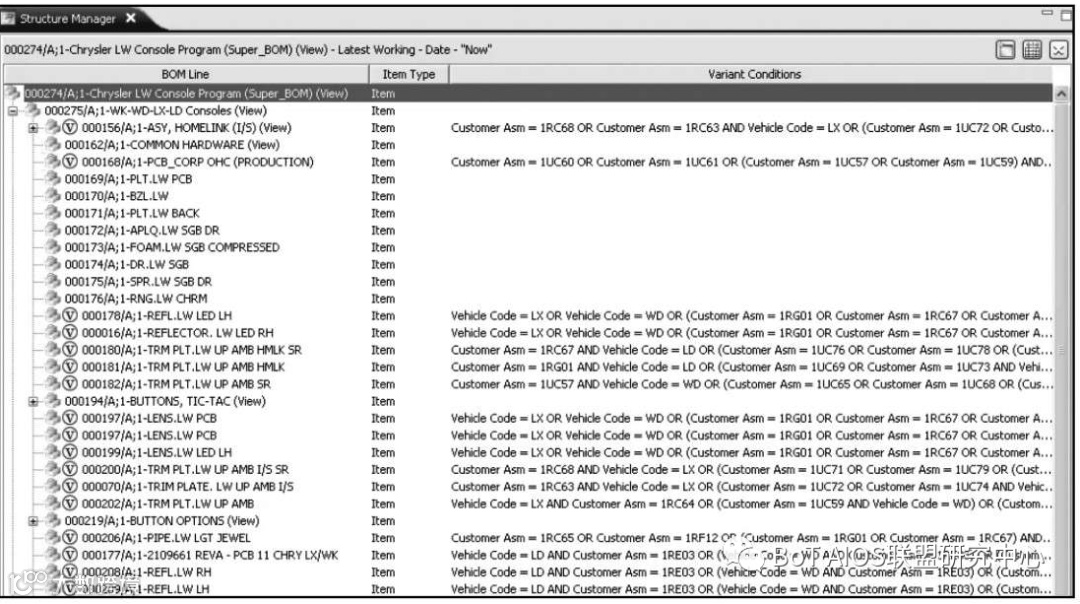Select the top Super_BOM root row
Image resolution: width=1080 pixels, height=604 pixels.
click(528, 94)
